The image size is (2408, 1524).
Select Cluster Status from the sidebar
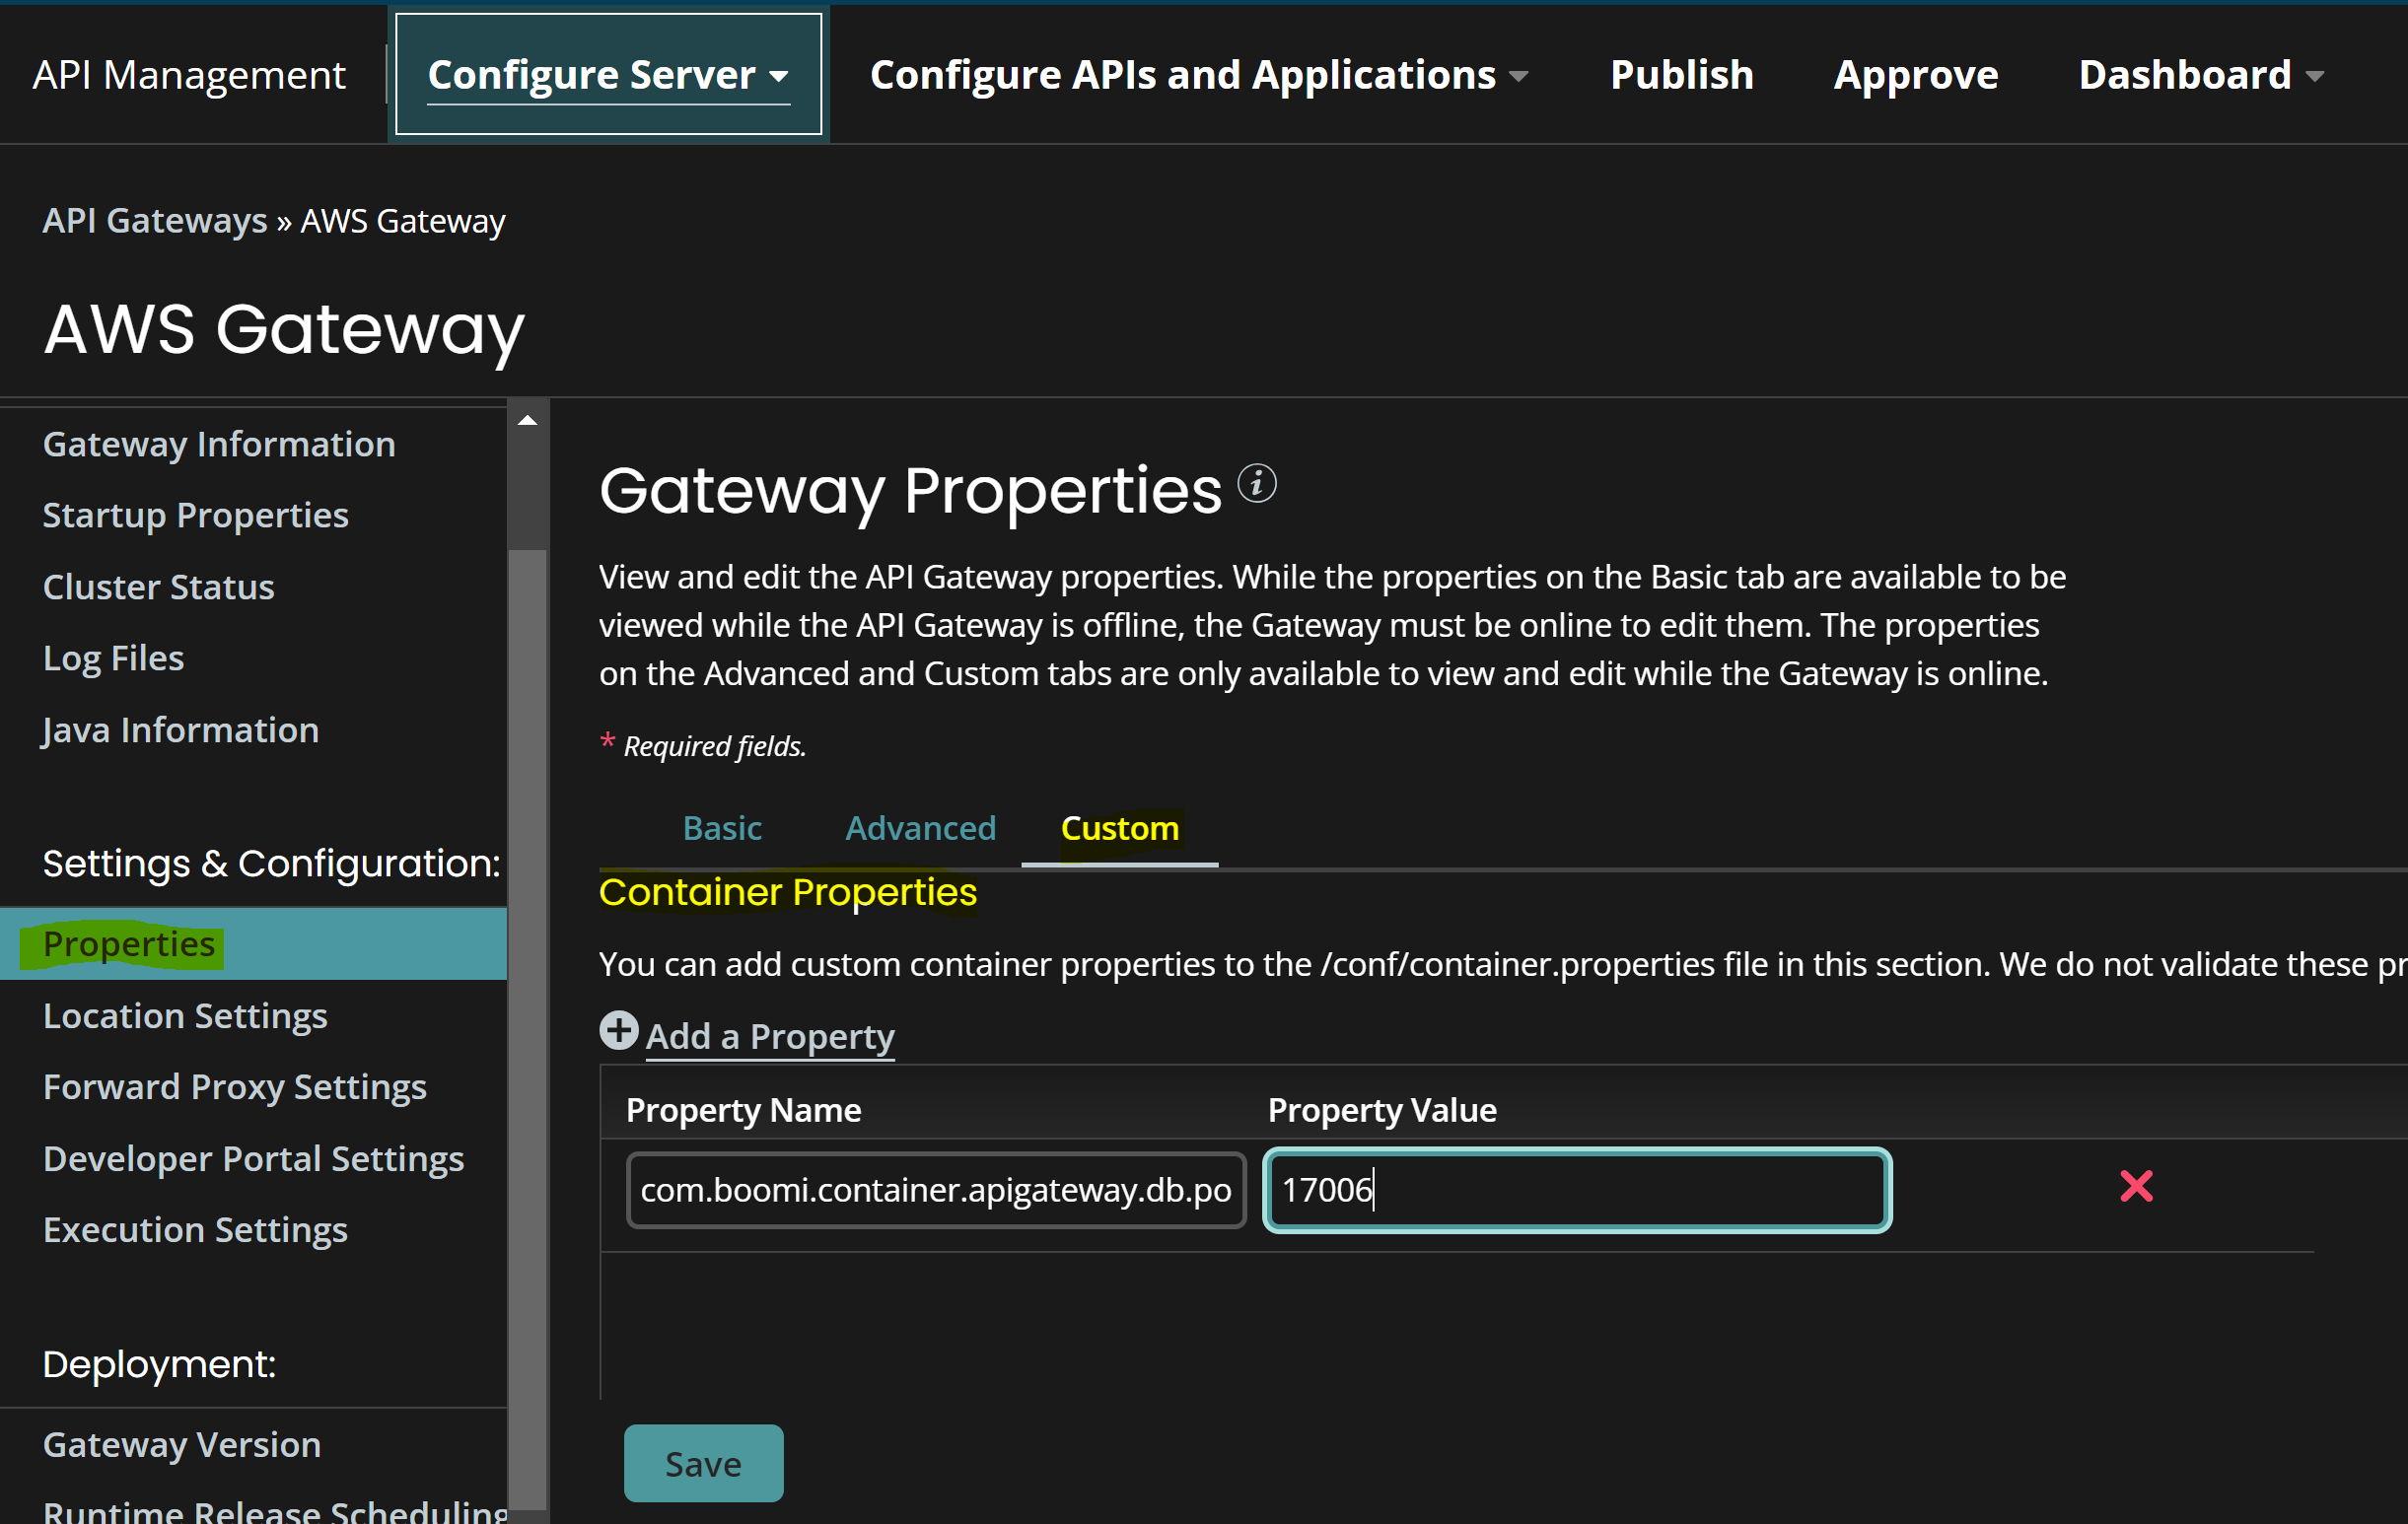[x=157, y=586]
